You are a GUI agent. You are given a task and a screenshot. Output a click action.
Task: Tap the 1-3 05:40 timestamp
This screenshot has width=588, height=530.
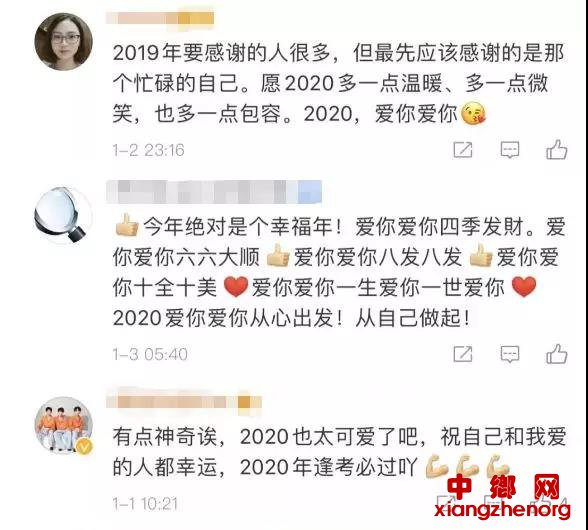point(150,354)
